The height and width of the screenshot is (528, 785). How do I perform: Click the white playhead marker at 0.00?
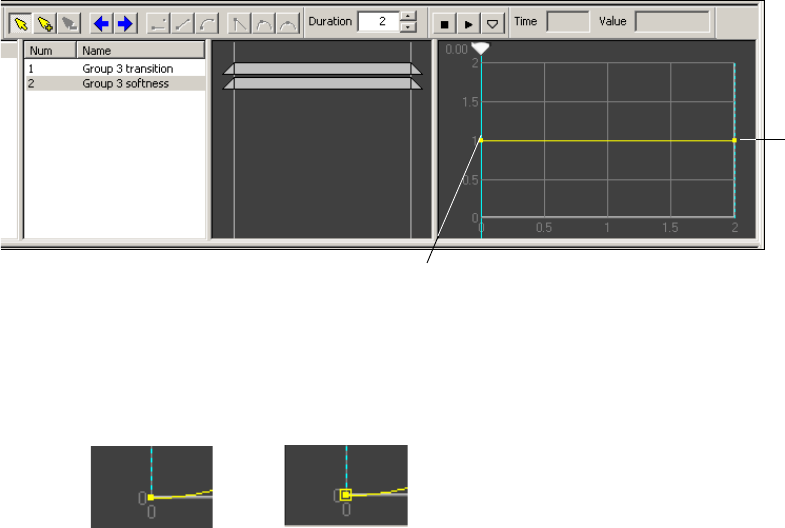481,49
